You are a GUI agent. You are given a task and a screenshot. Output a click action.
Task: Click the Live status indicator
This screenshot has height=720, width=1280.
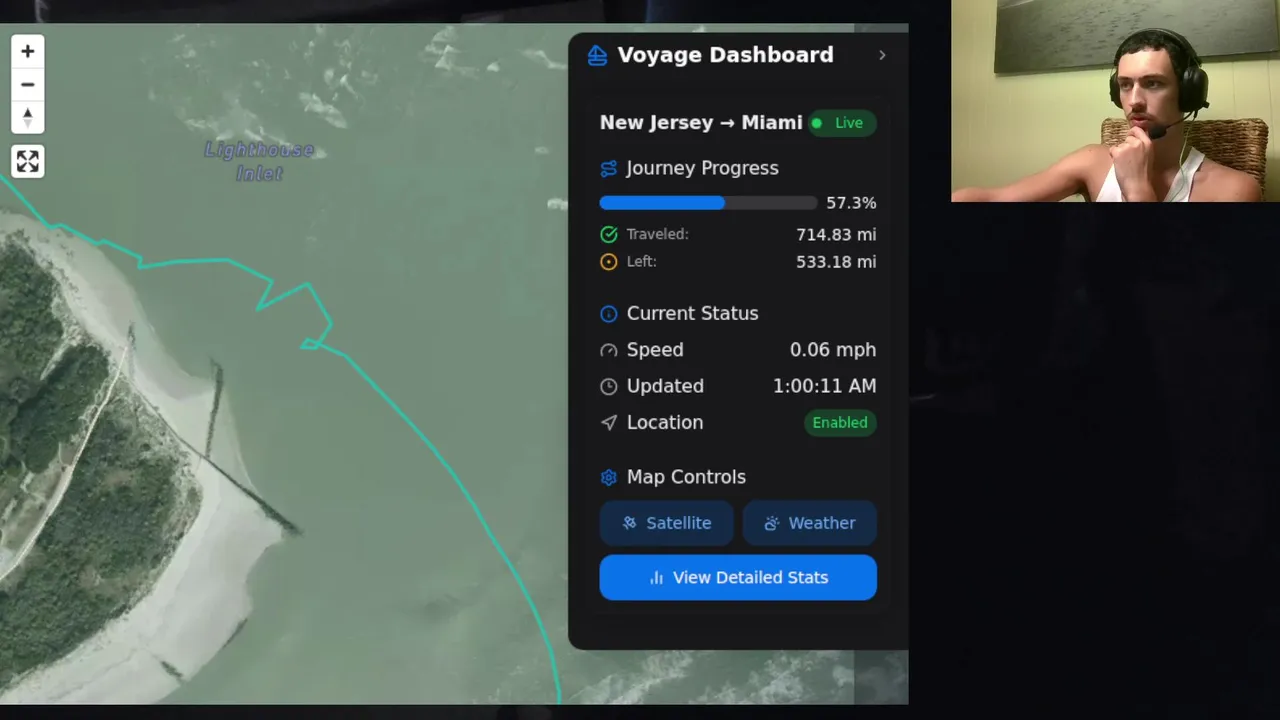coord(842,123)
